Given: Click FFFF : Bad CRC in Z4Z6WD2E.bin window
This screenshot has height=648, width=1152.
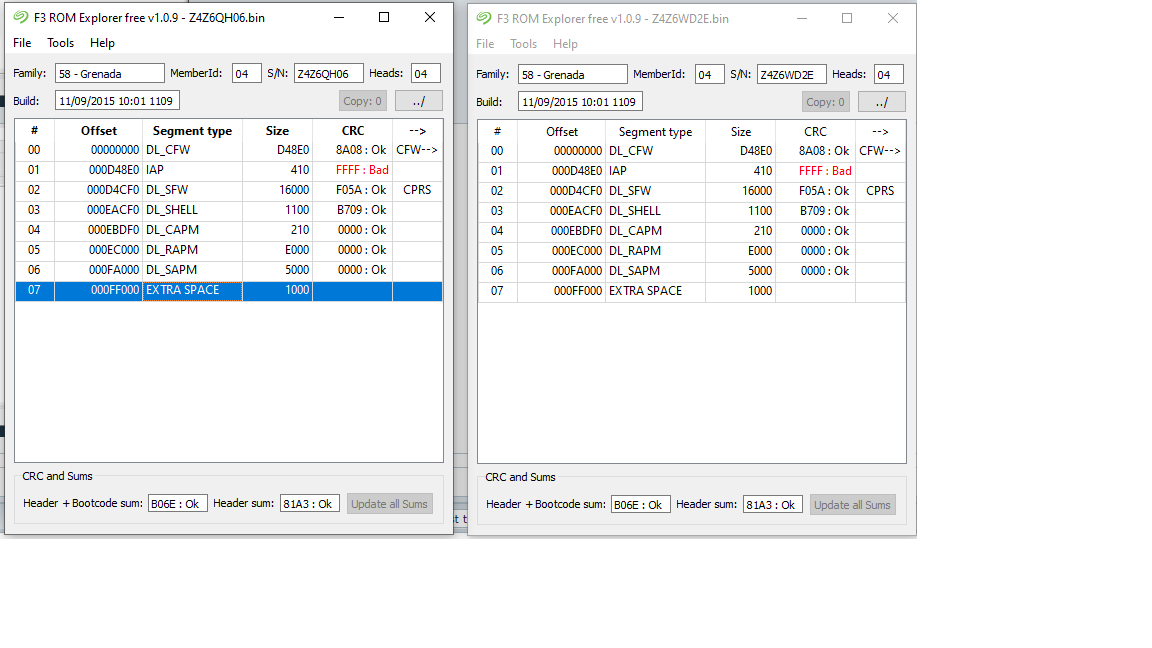Looking at the screenshot, I should [825, 170].
